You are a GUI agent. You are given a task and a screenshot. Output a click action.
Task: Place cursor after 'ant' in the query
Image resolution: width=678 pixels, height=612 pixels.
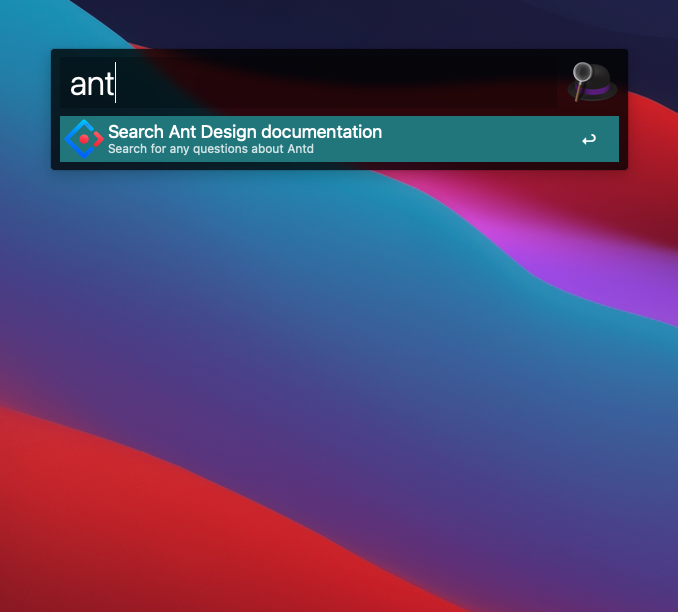coord(116,84)
